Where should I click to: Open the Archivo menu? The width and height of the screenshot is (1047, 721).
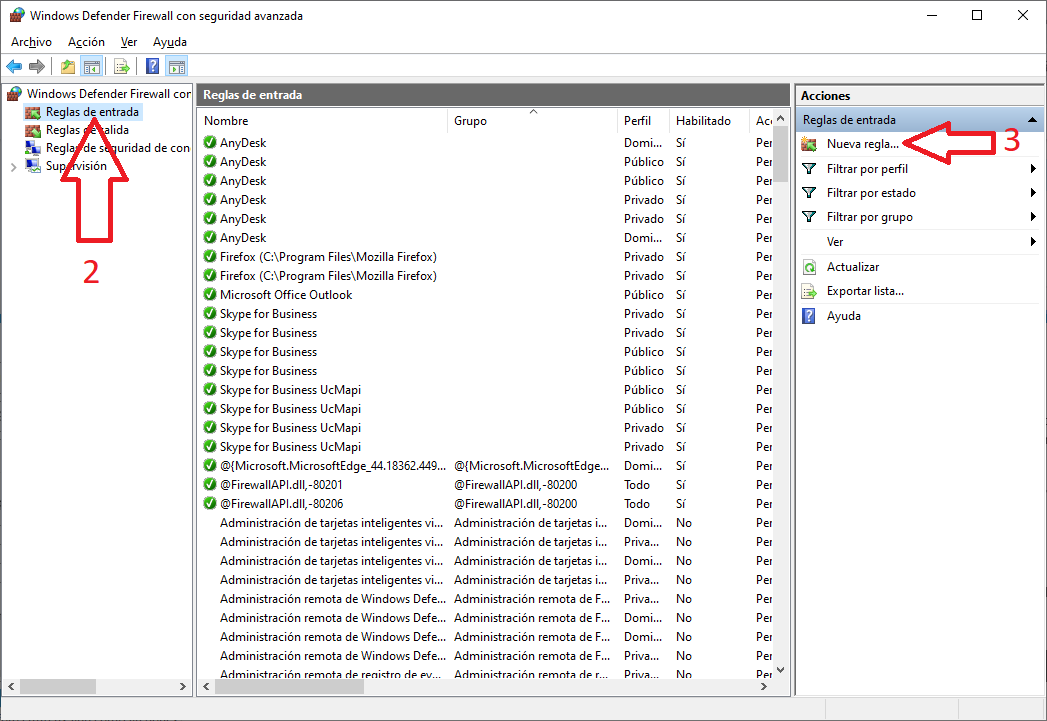coord(31,42)
